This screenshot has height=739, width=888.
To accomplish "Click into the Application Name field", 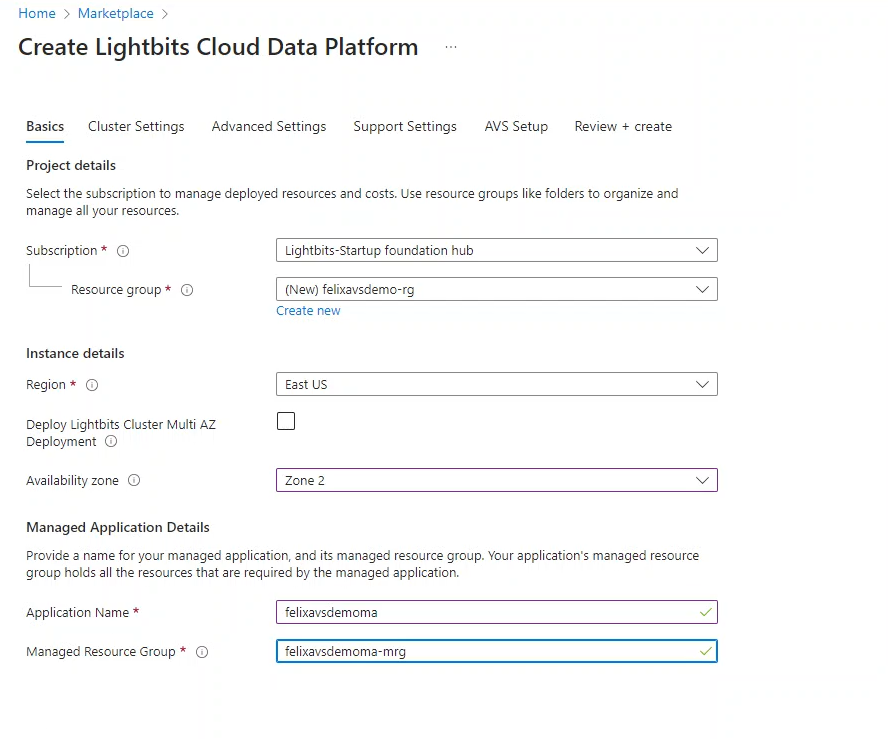I will [497, 612].
